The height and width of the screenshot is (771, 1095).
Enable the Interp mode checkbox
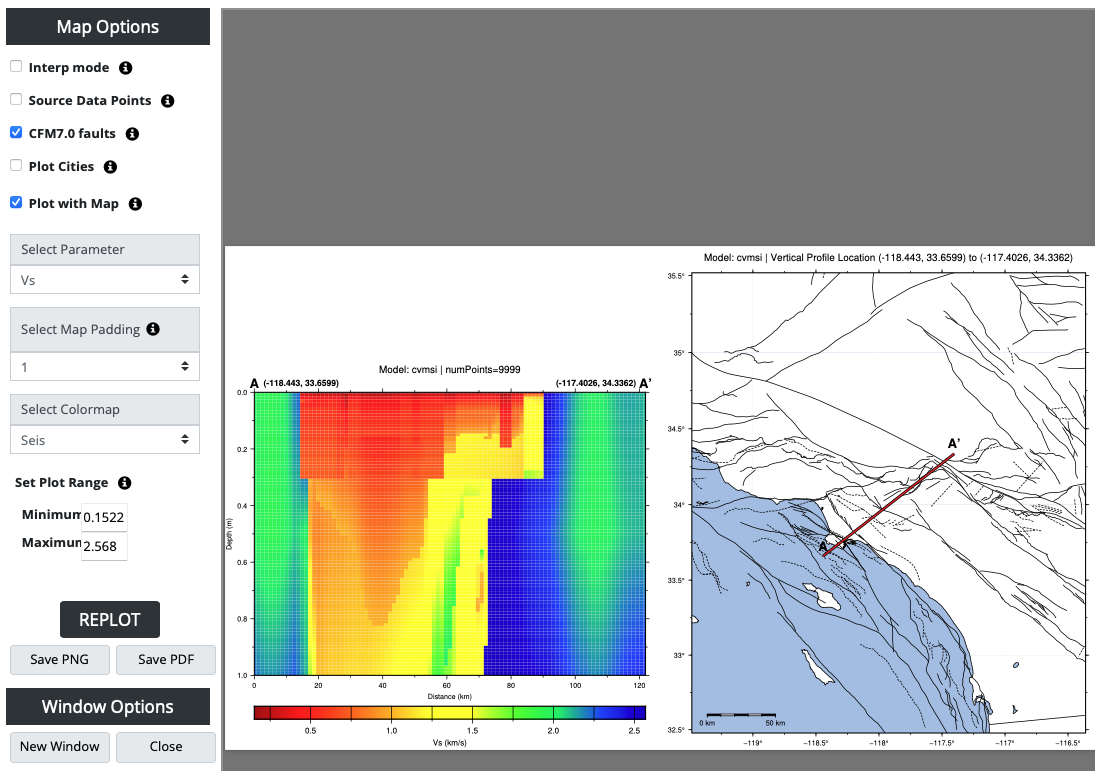(16, 67)
